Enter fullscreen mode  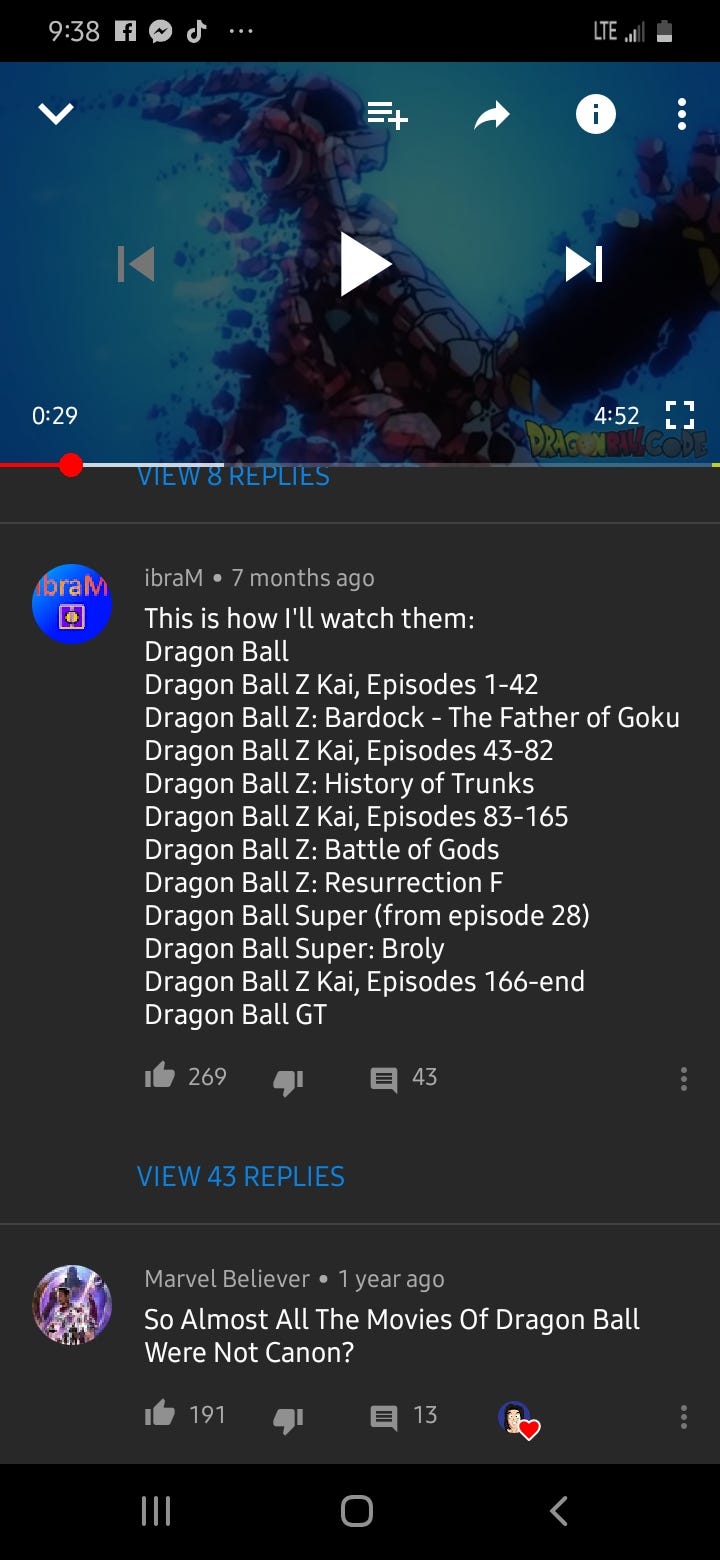click(679, 415)
